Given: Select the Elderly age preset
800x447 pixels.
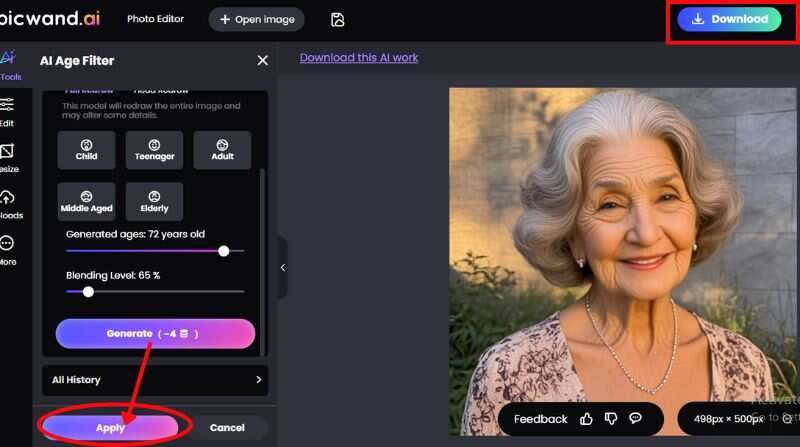Looking at the screenshot, I should [x=154, y=202].
